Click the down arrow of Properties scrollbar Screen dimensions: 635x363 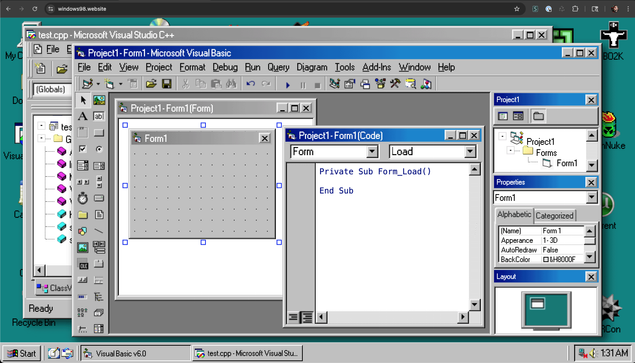pos(590,256)
